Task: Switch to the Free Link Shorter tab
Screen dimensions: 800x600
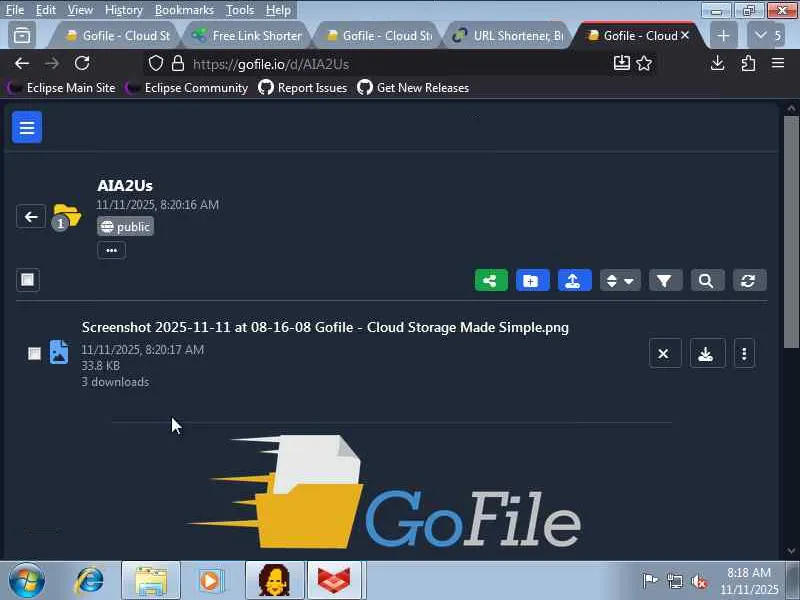Action: pyautogui.click(x=247, y=36)
